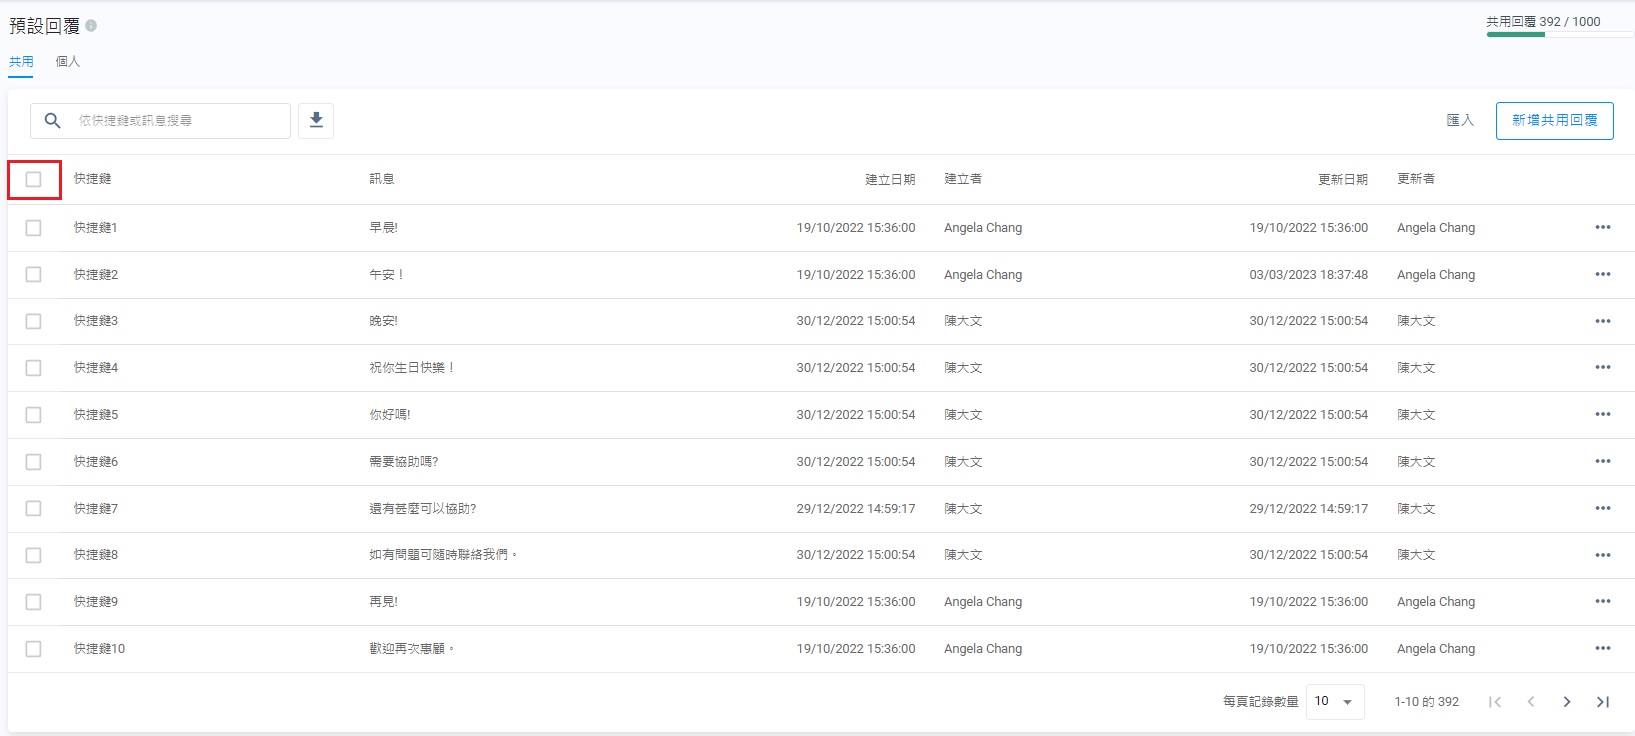The image size is (1635, 736).
Task: Select the checkbox for 快捷鍵7 row
Action: 34,508
